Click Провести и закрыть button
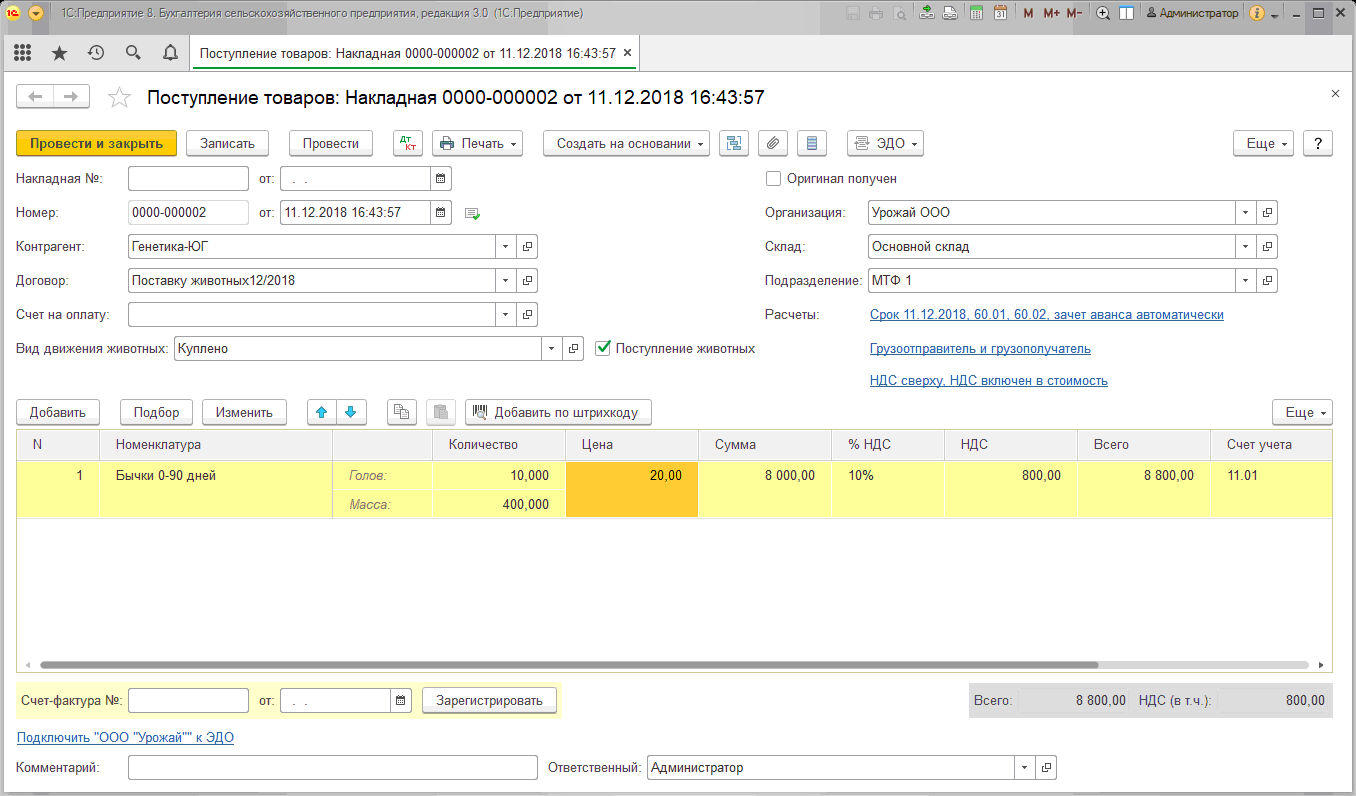Viewport: 1356px width, 796px height. tap(96, 143)
